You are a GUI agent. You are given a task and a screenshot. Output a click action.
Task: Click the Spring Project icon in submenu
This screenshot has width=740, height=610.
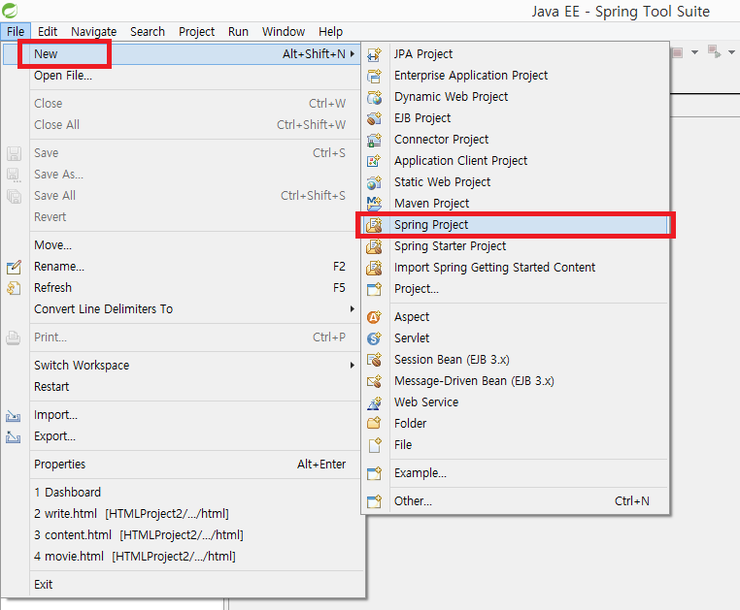click(x=374, y=225)
